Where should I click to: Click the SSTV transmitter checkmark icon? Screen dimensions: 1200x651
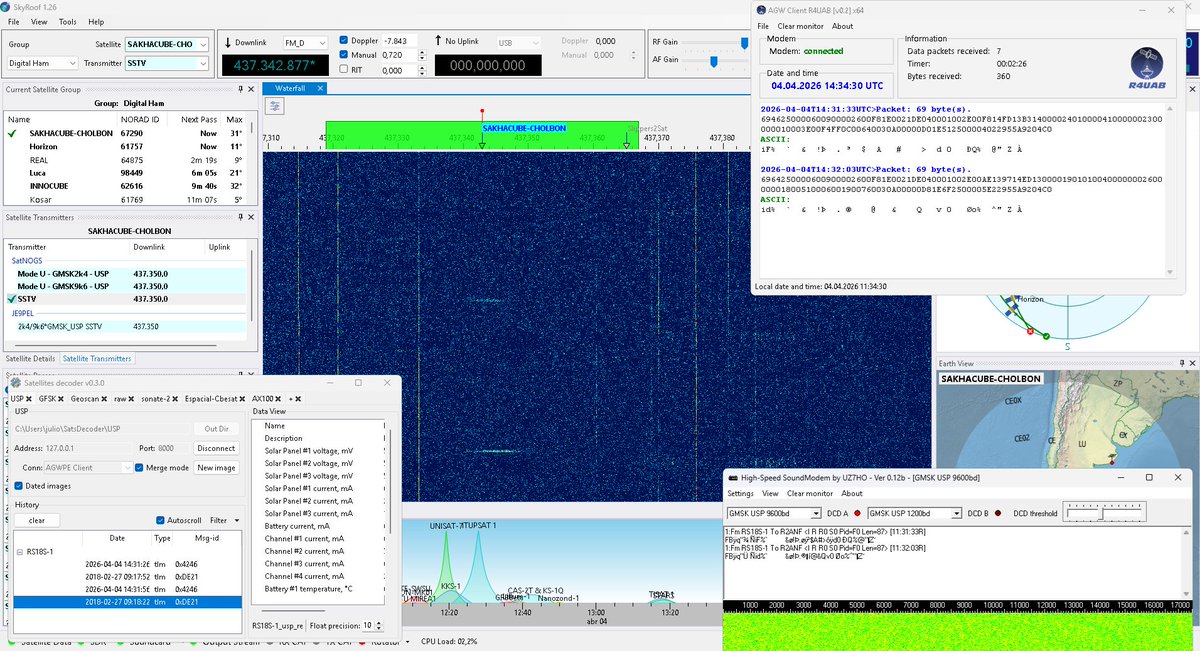point(12,298)
